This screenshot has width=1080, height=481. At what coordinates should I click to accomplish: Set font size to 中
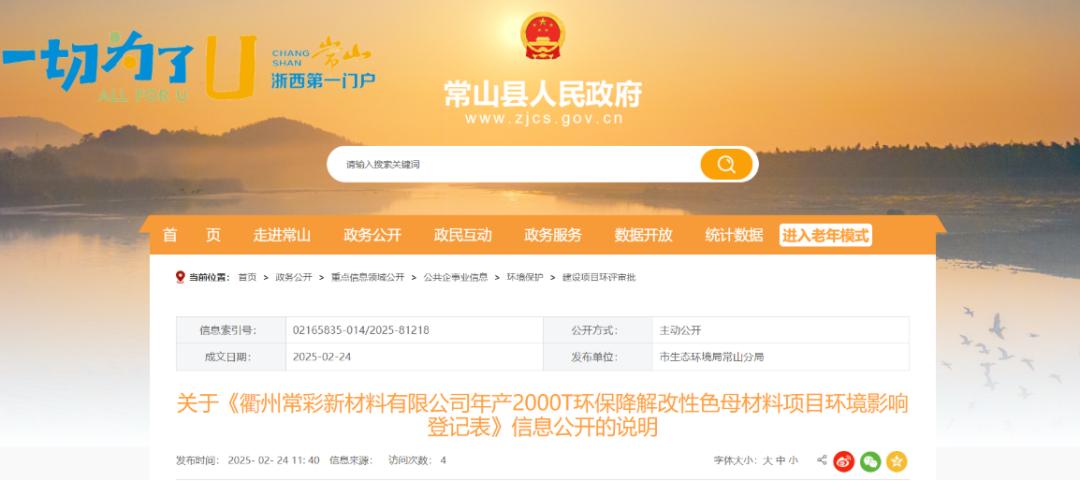pos(780,460)
